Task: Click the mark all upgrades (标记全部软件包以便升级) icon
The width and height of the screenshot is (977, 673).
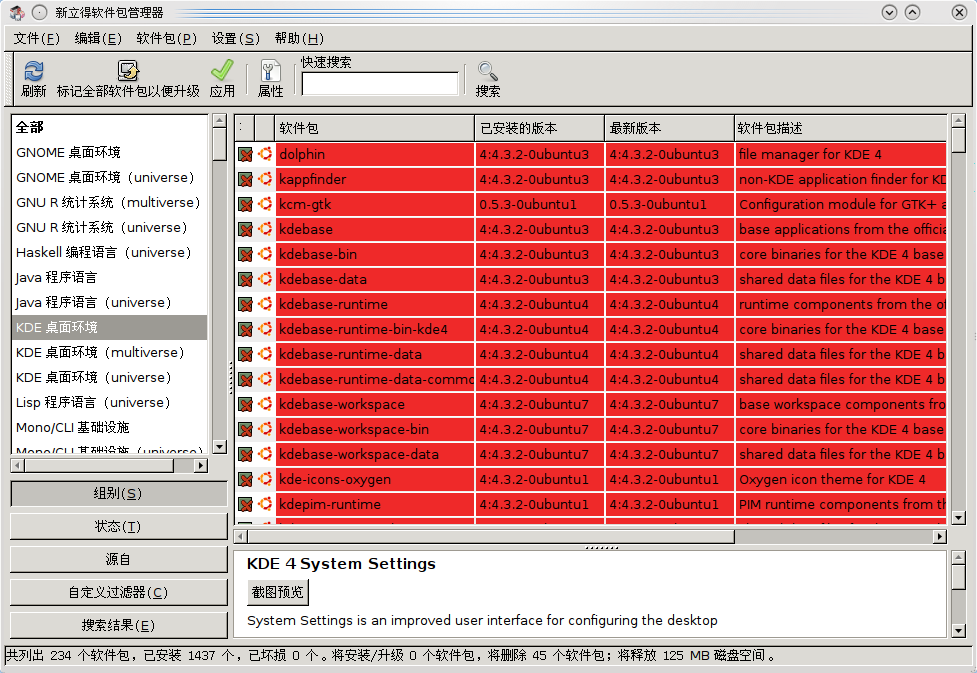Action: (128, 71)
